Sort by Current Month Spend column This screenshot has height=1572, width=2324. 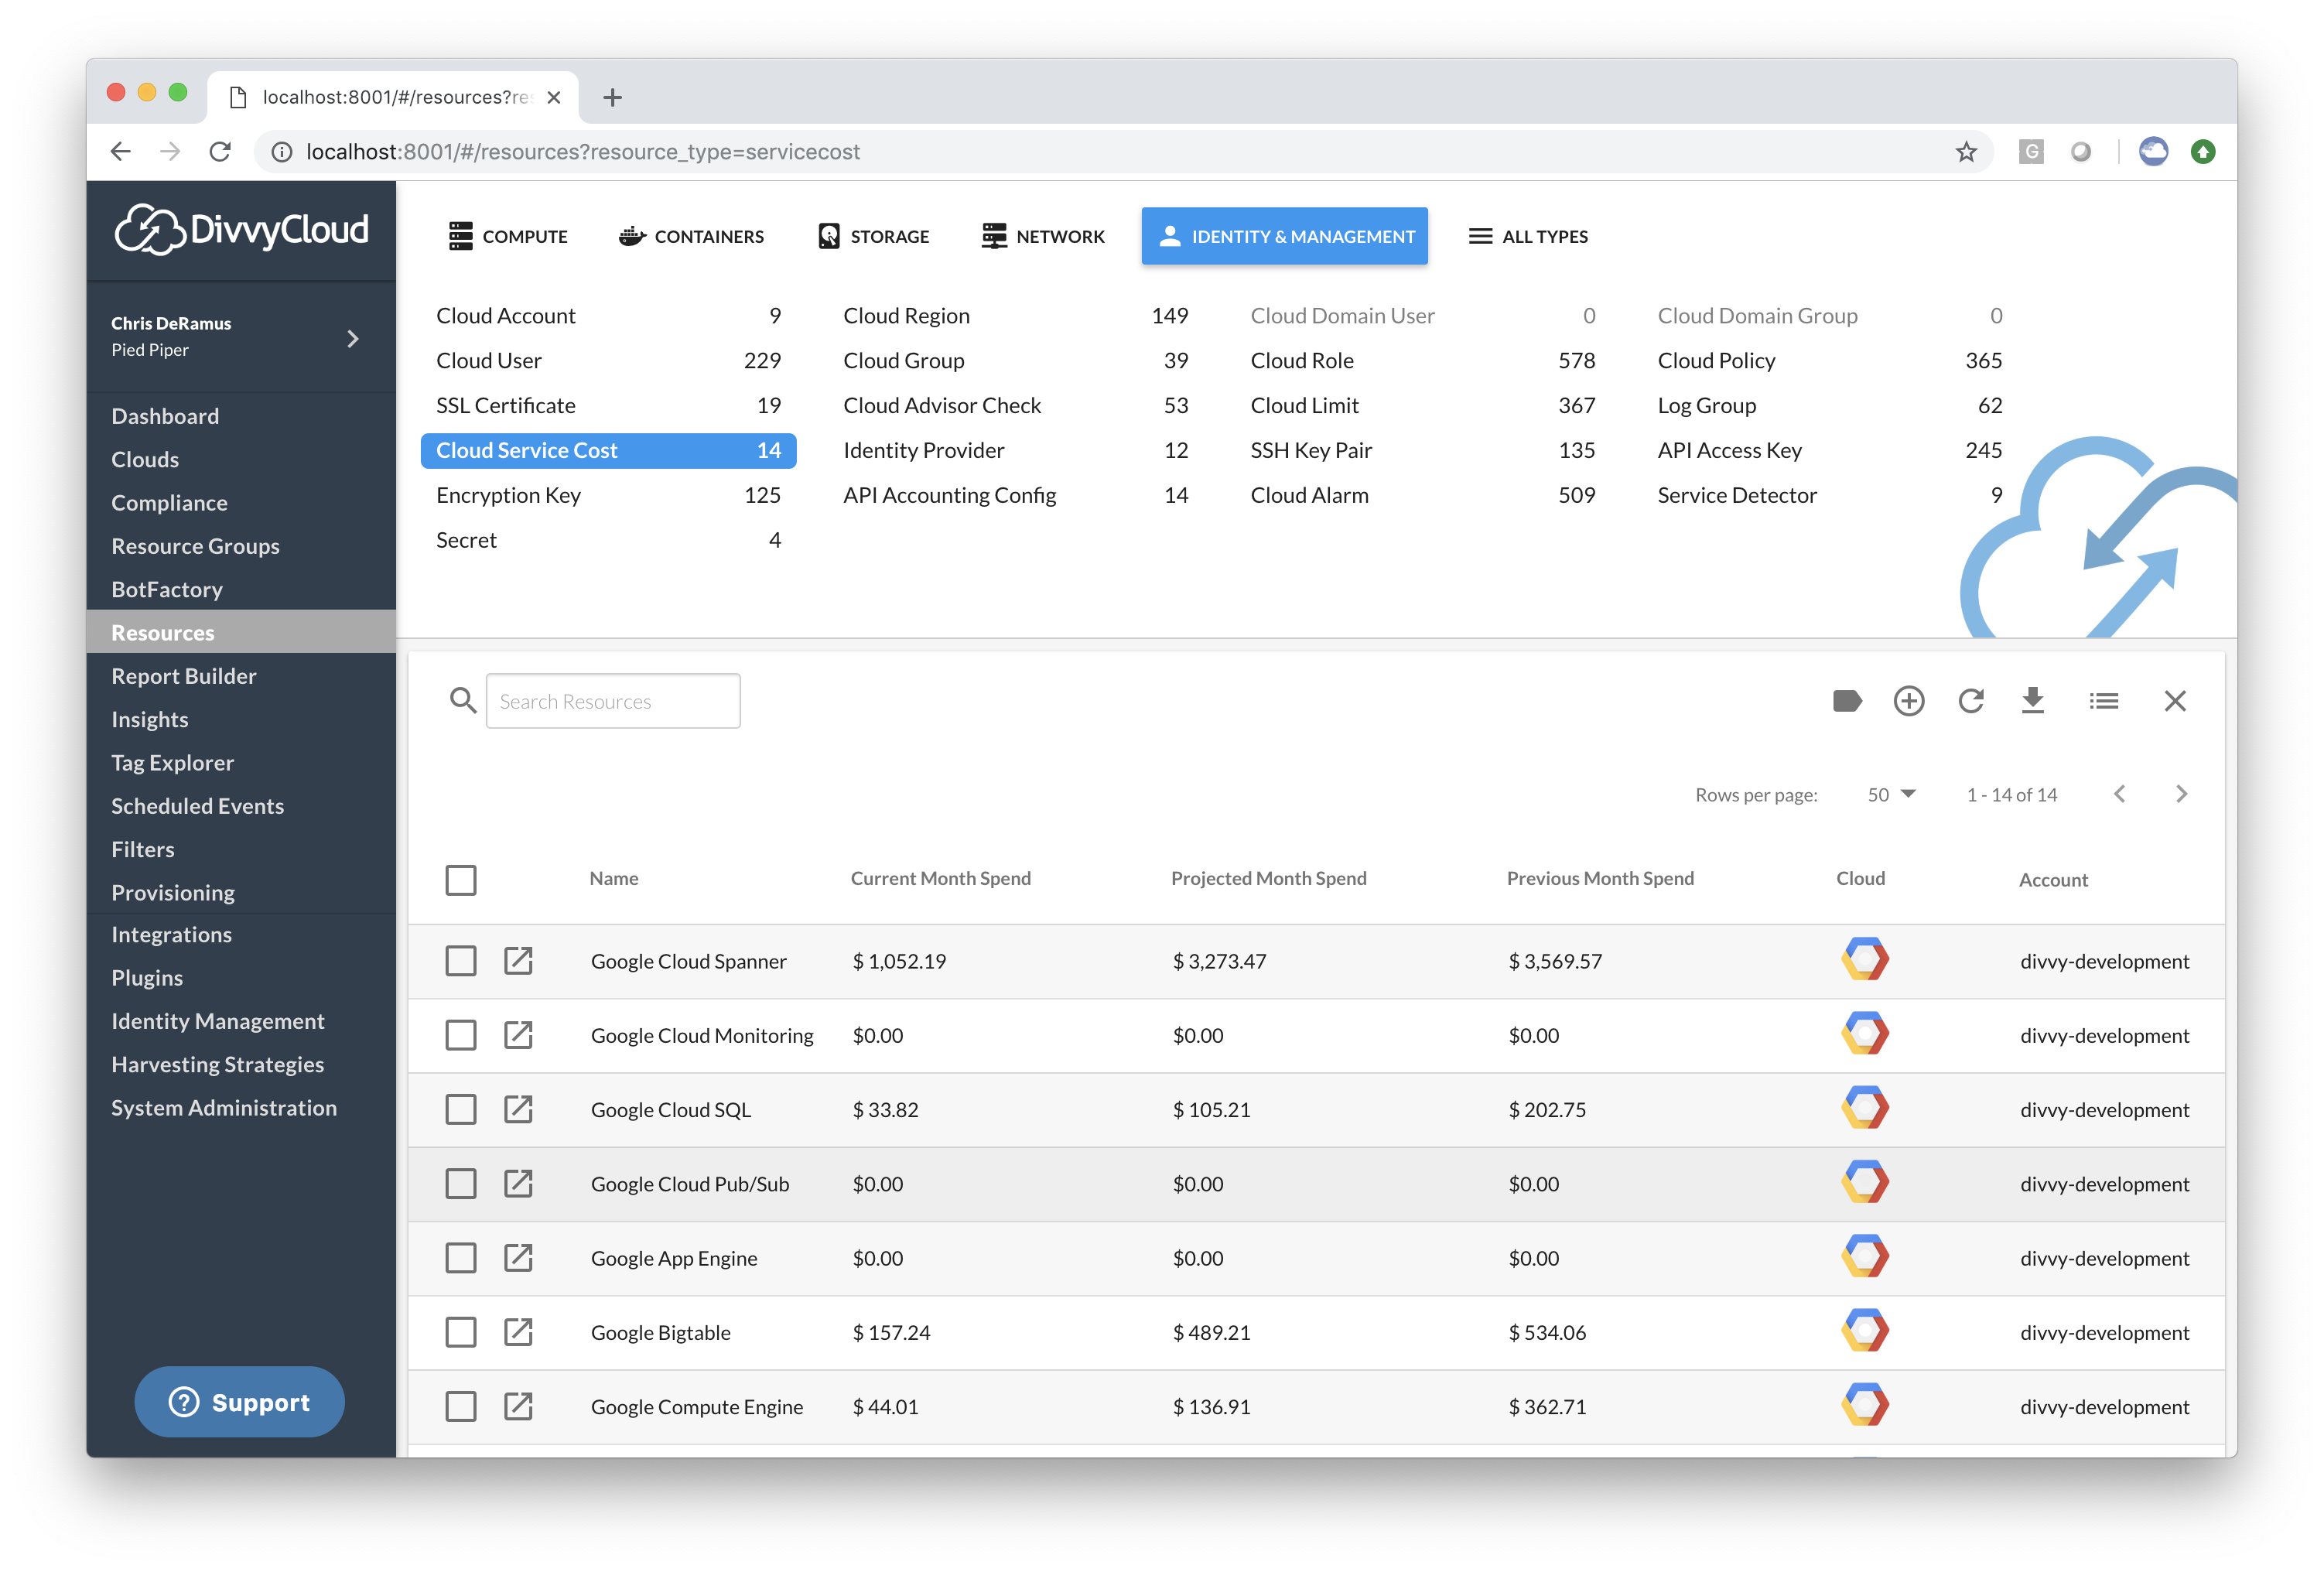point(940,878)
